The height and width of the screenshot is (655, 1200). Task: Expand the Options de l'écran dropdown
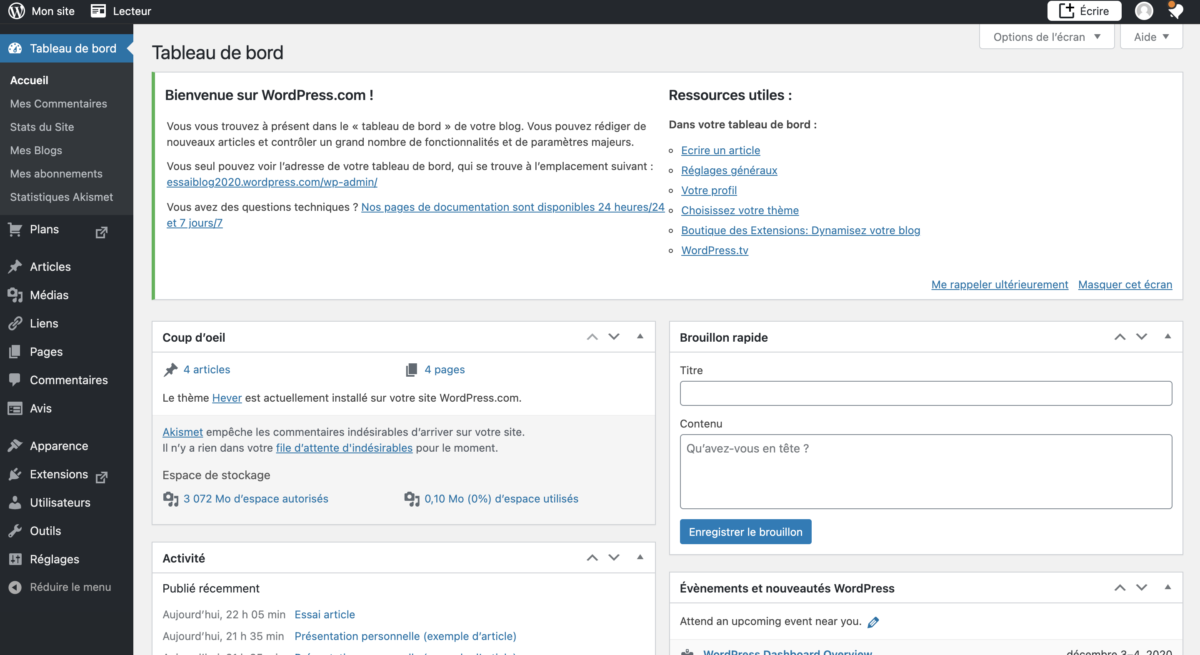(1047, 37)
